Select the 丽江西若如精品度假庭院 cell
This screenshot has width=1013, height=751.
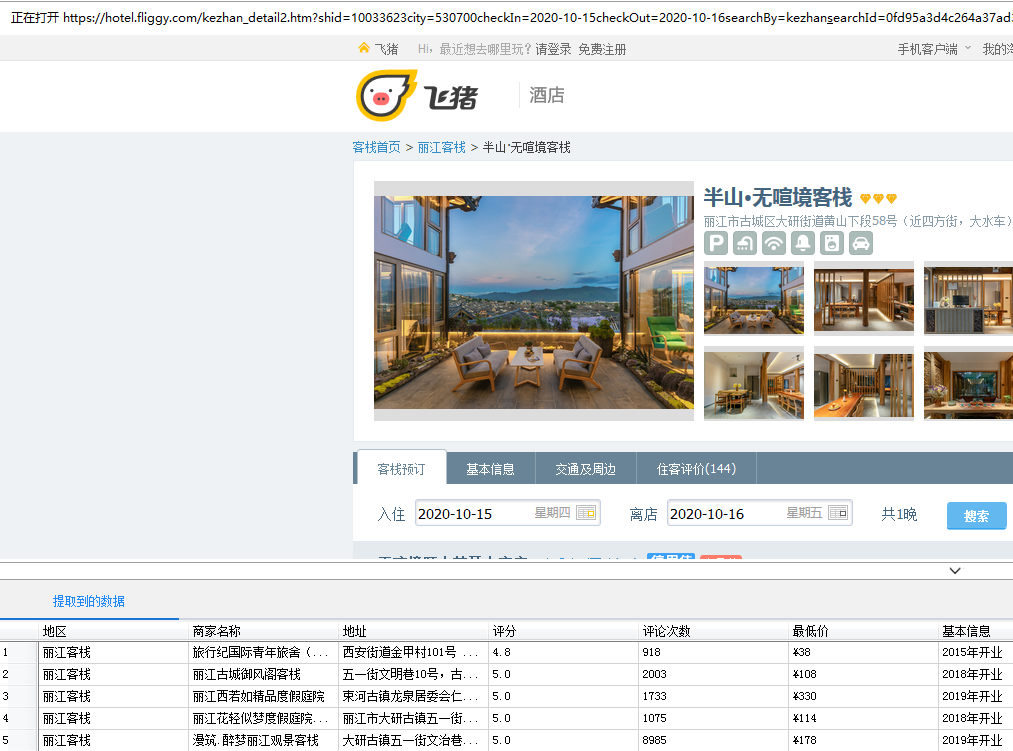(x=264, y=696)
